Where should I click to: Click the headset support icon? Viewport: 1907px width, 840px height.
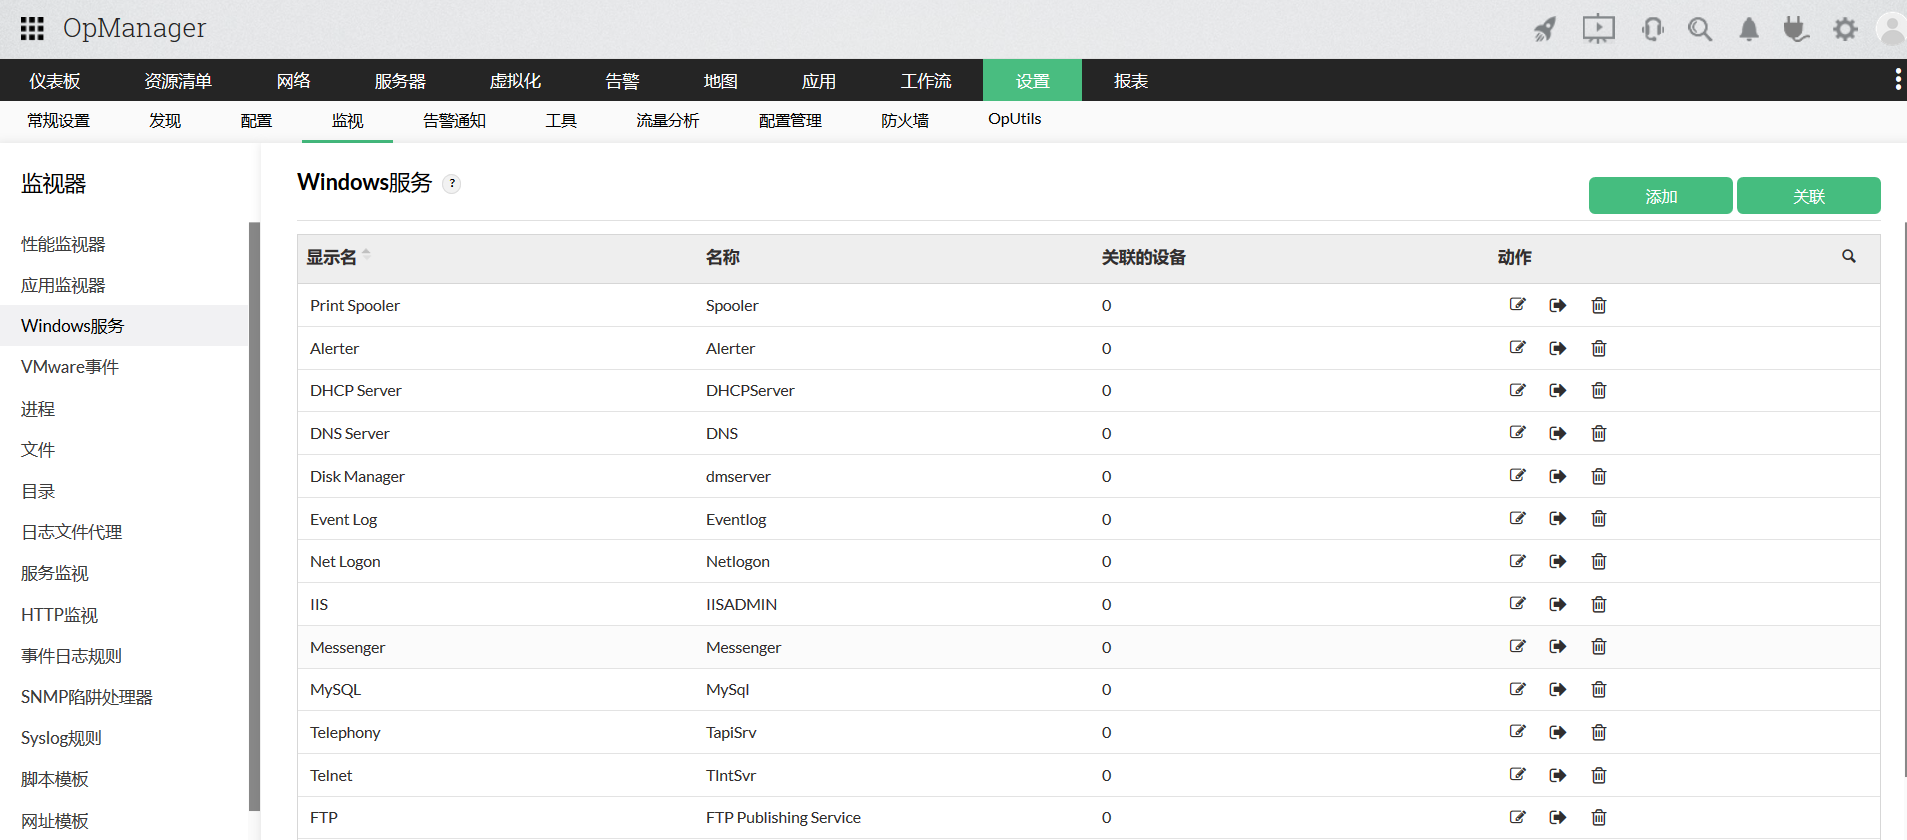pyautogui.click(x=1652, y=29)
